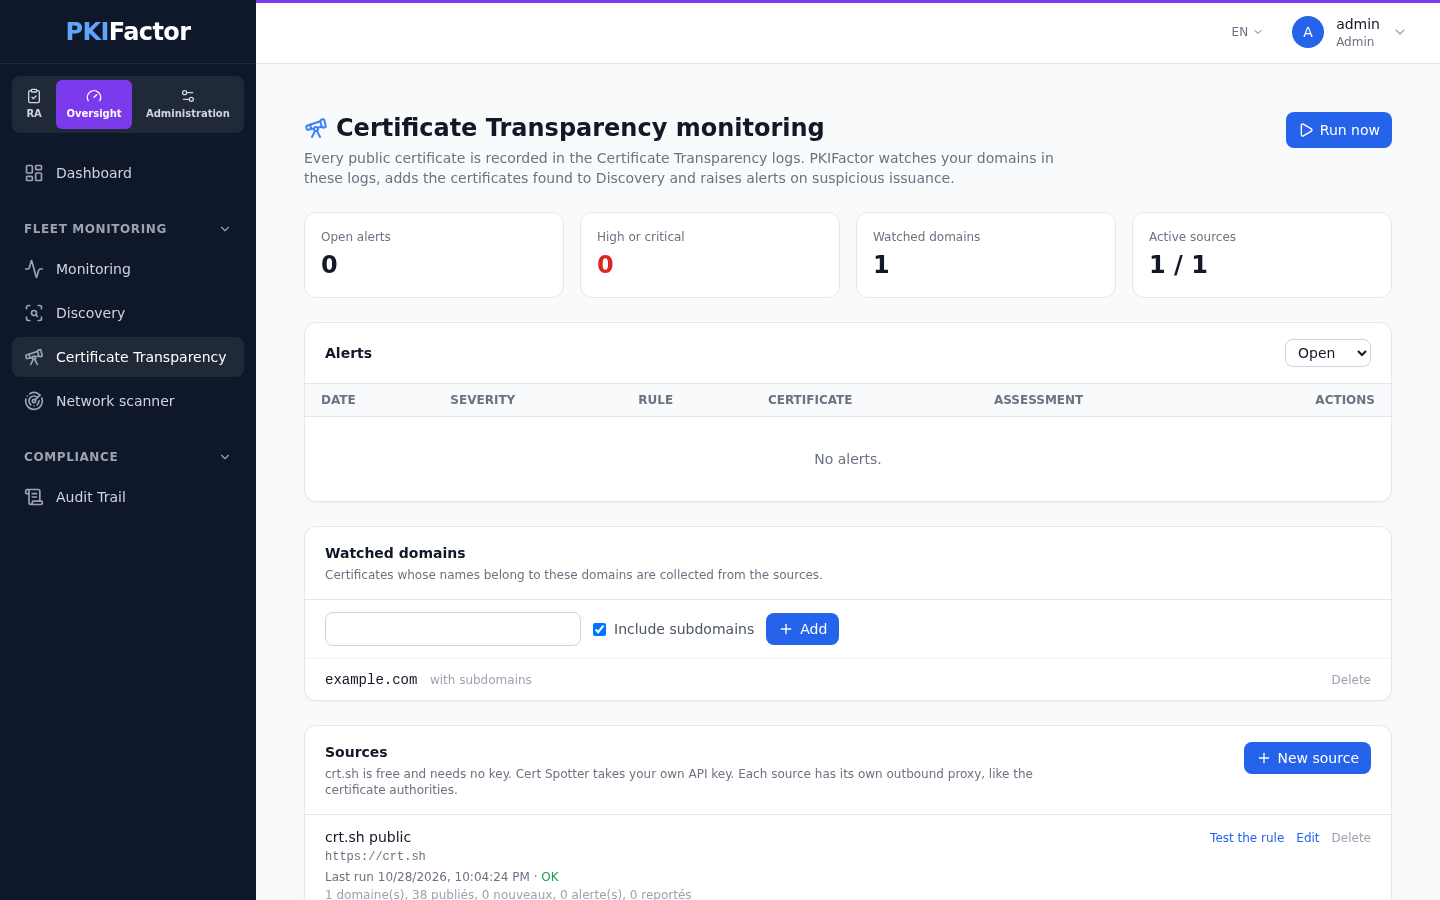Click the Monitoring pulse icon

pyautogui.click(x=34, y=269)
